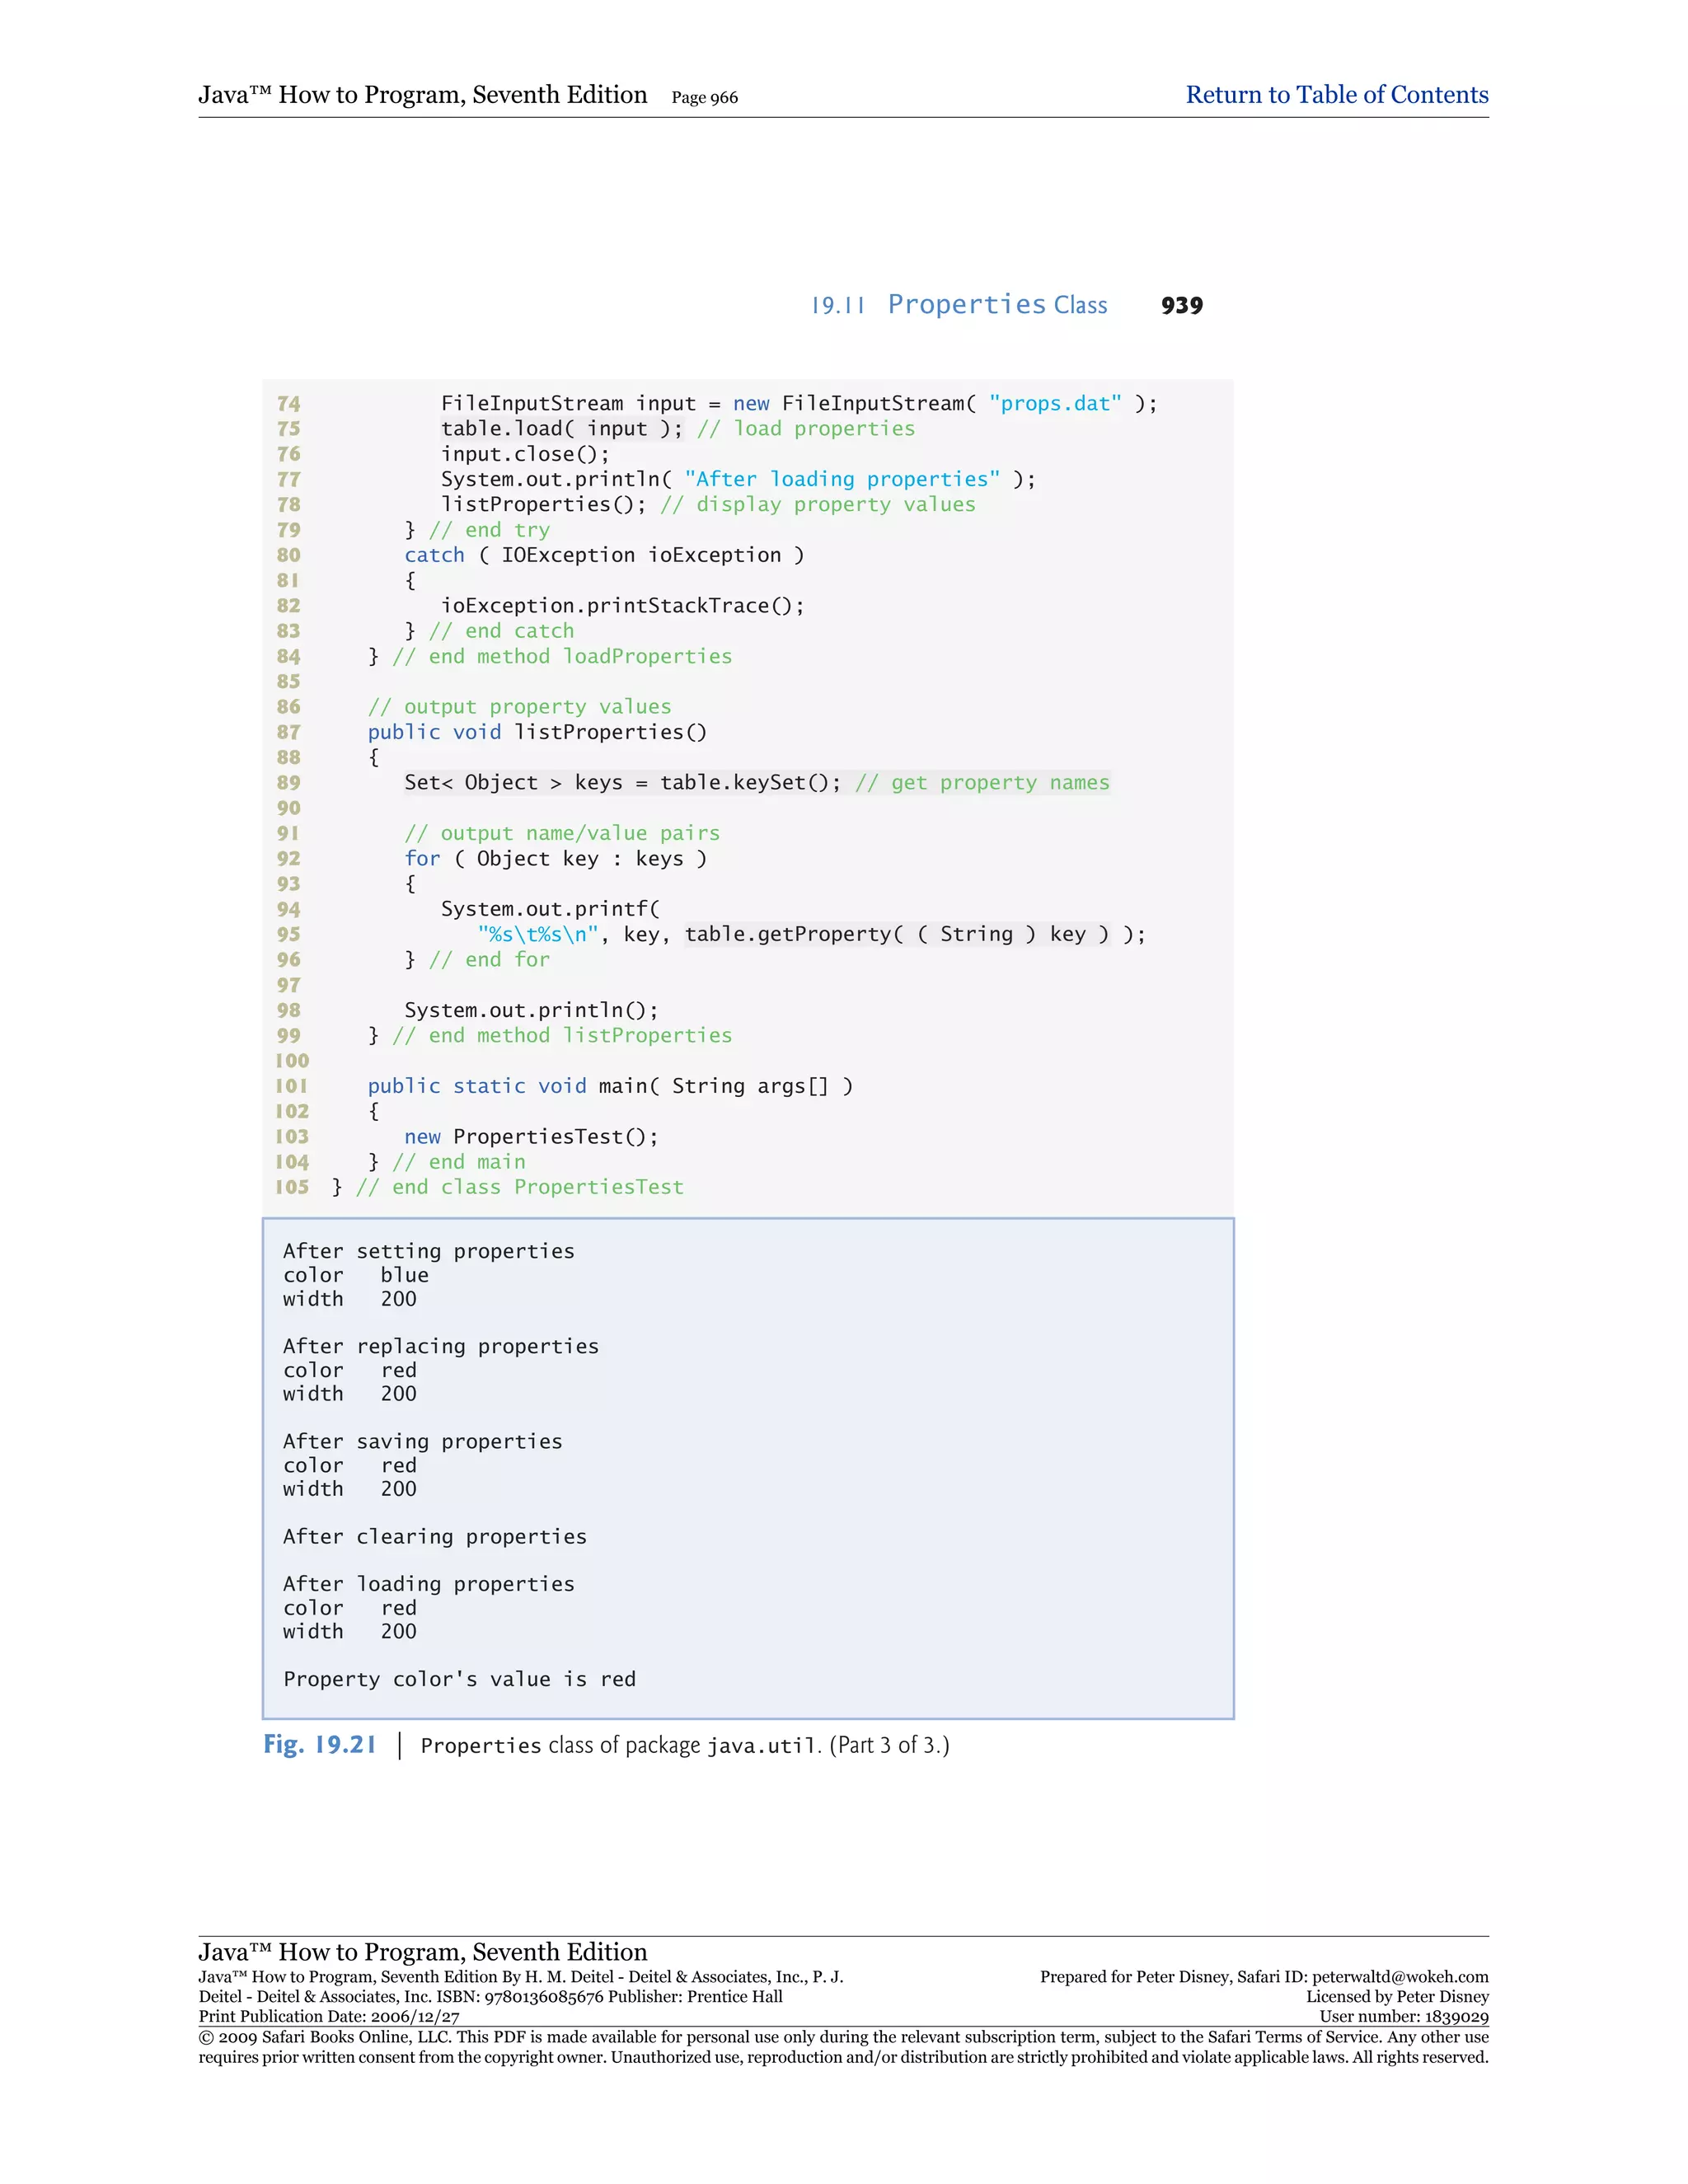Click the output line Property color's value is red

click(459, 1679)
